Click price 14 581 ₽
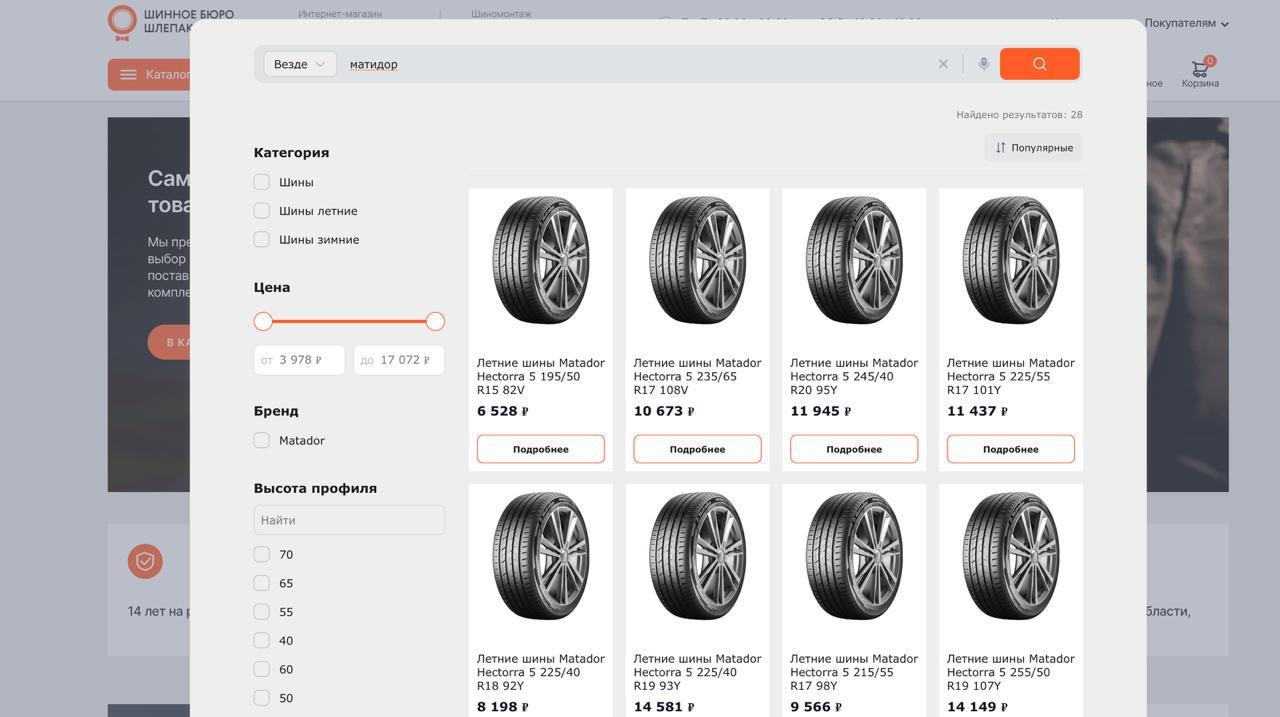Screen dimensions: 1280x717 pos(664,707)
